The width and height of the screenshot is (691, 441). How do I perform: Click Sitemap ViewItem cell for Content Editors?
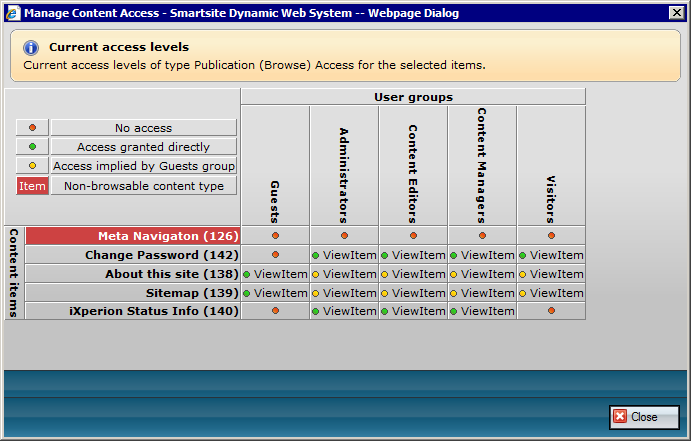(x=413, y=293)
